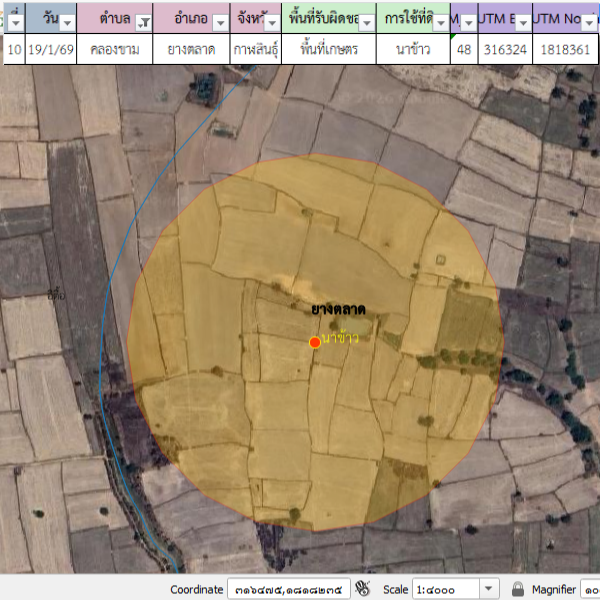600x600 pixels.
Task: Open the อำเภอ column filter dropdown
Action: coord(220,21)
